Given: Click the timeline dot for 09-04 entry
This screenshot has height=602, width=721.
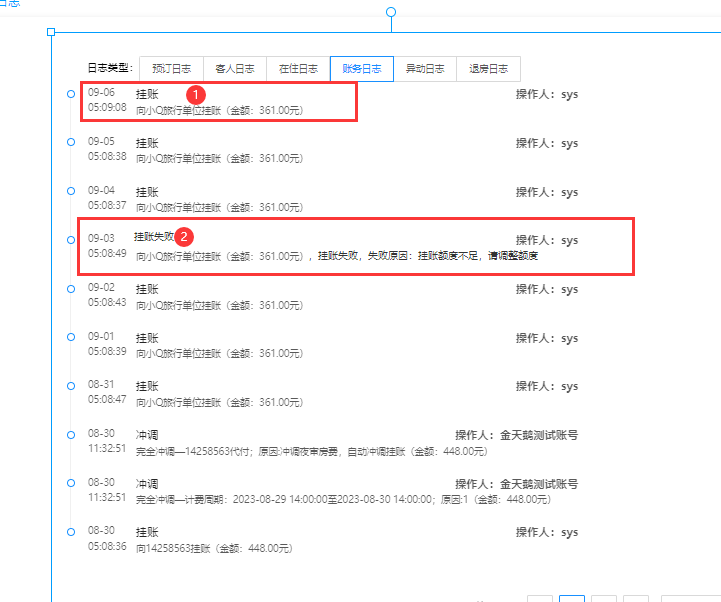Looking at the screenshot, I should pyautogui.click(x=71, y=191).
